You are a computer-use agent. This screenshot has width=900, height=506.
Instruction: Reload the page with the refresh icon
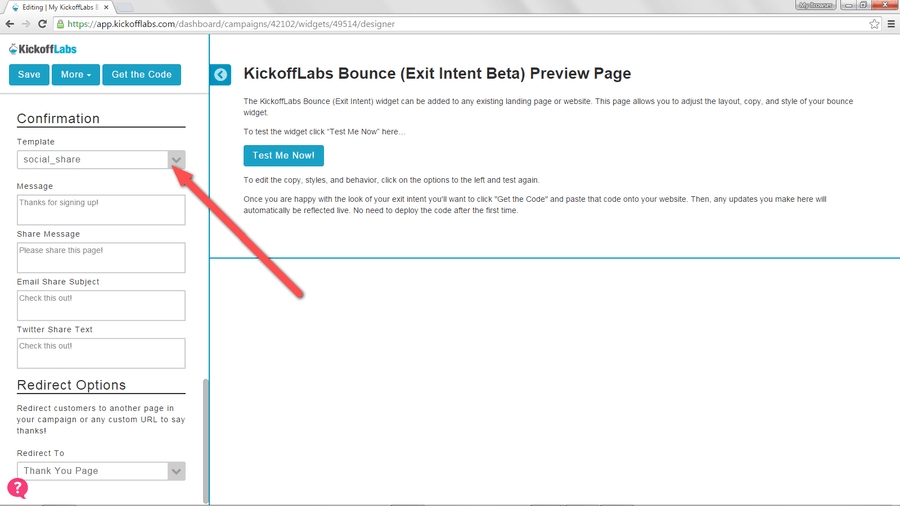(42, 24)
